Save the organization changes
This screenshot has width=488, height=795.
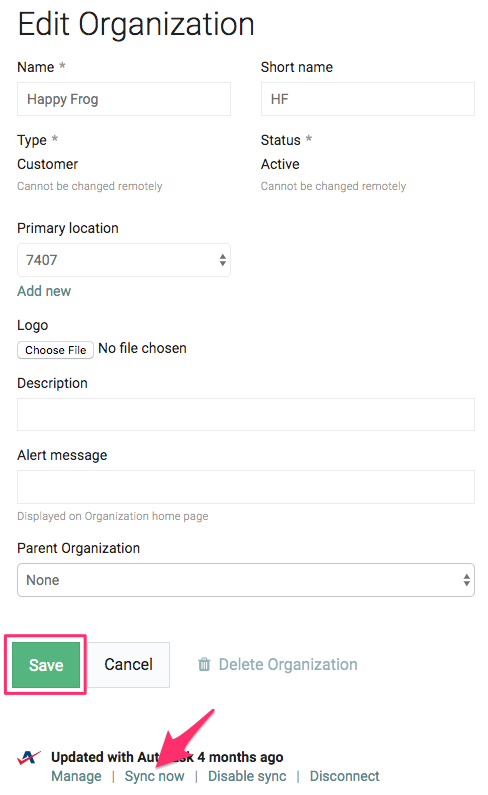(46, 665)
